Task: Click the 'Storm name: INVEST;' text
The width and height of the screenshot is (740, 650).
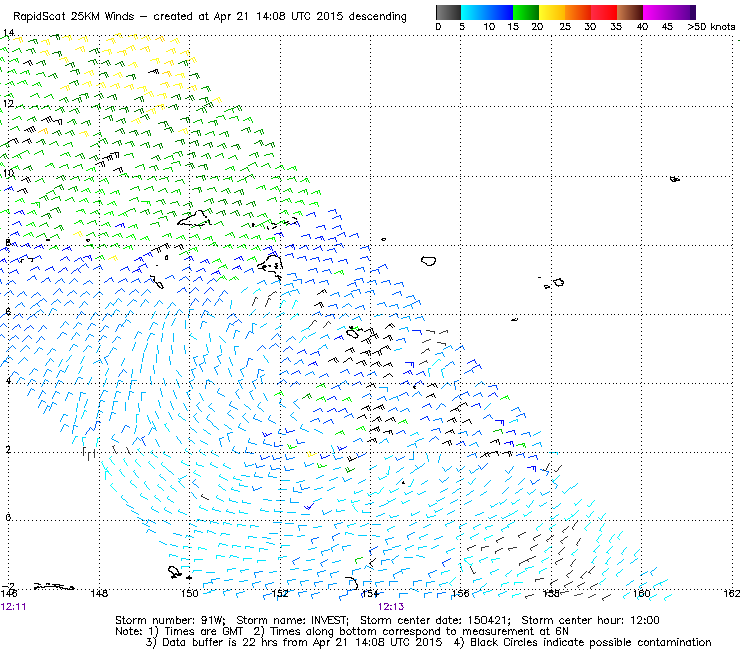Action: 293,620
